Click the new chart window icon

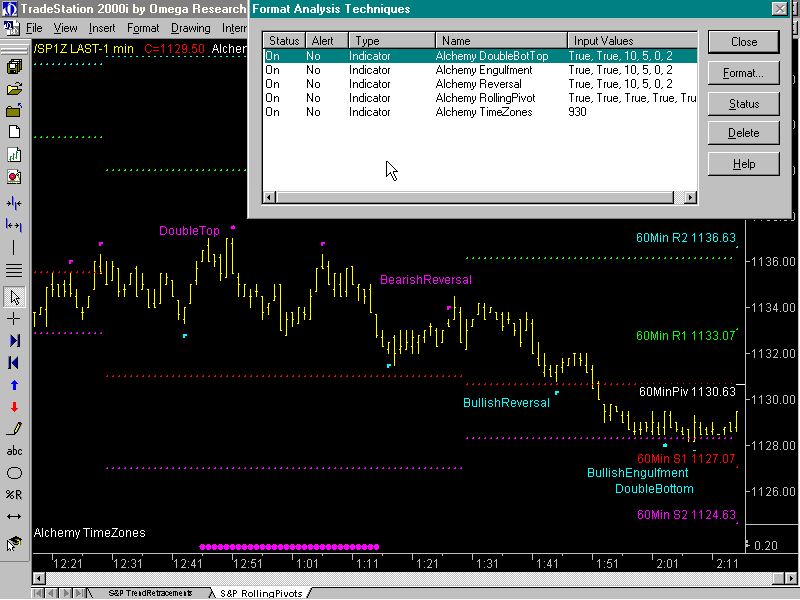coord(14,155)
